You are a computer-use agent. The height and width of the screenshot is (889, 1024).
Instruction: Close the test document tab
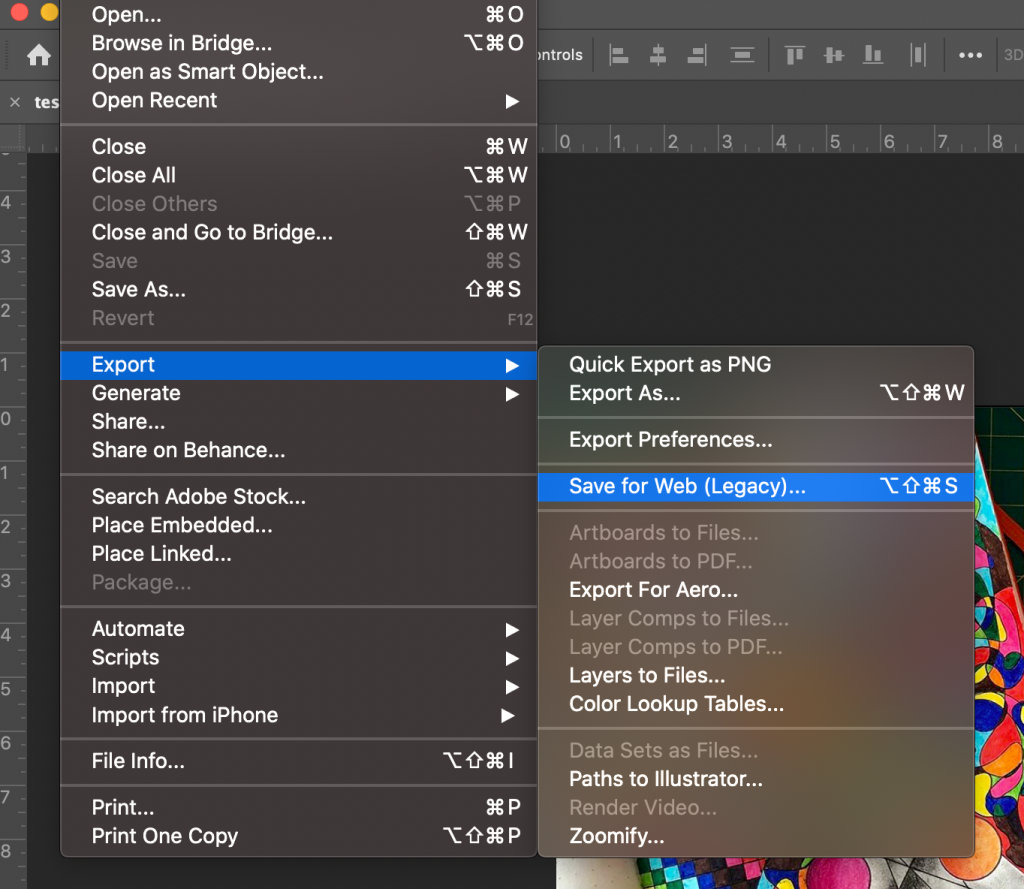click(x=14, y=102)
